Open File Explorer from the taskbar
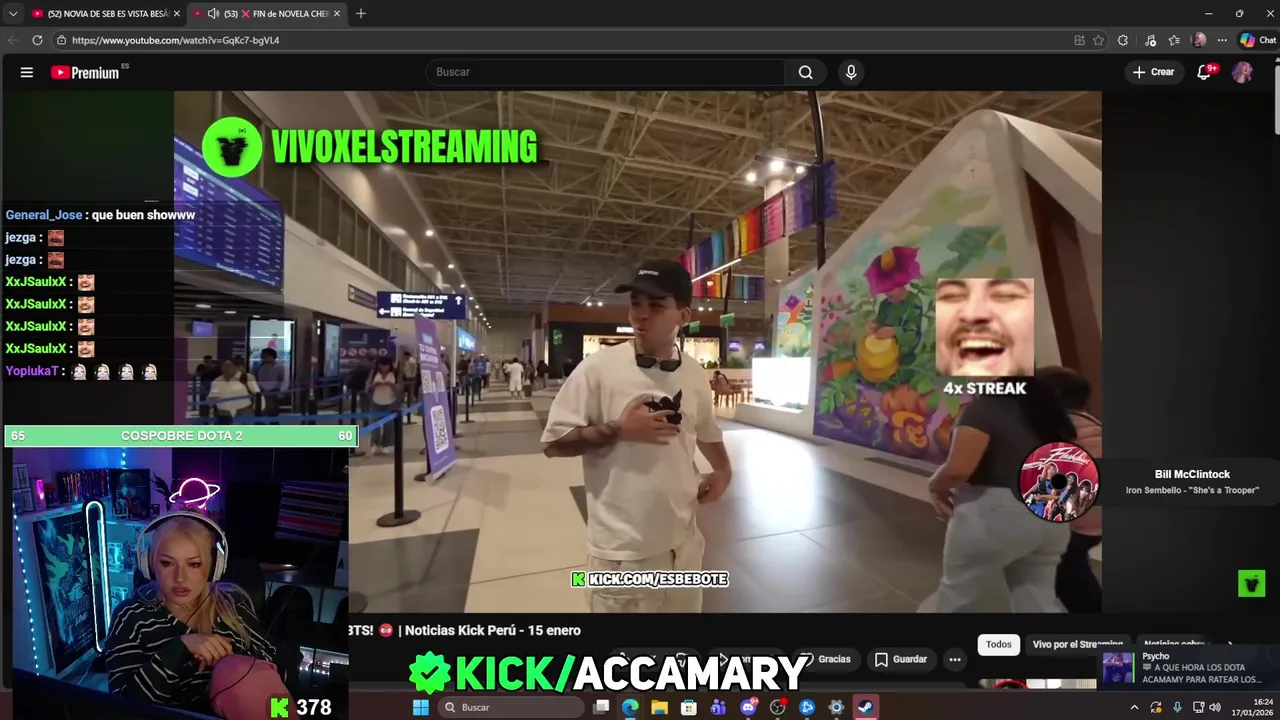 659,707
